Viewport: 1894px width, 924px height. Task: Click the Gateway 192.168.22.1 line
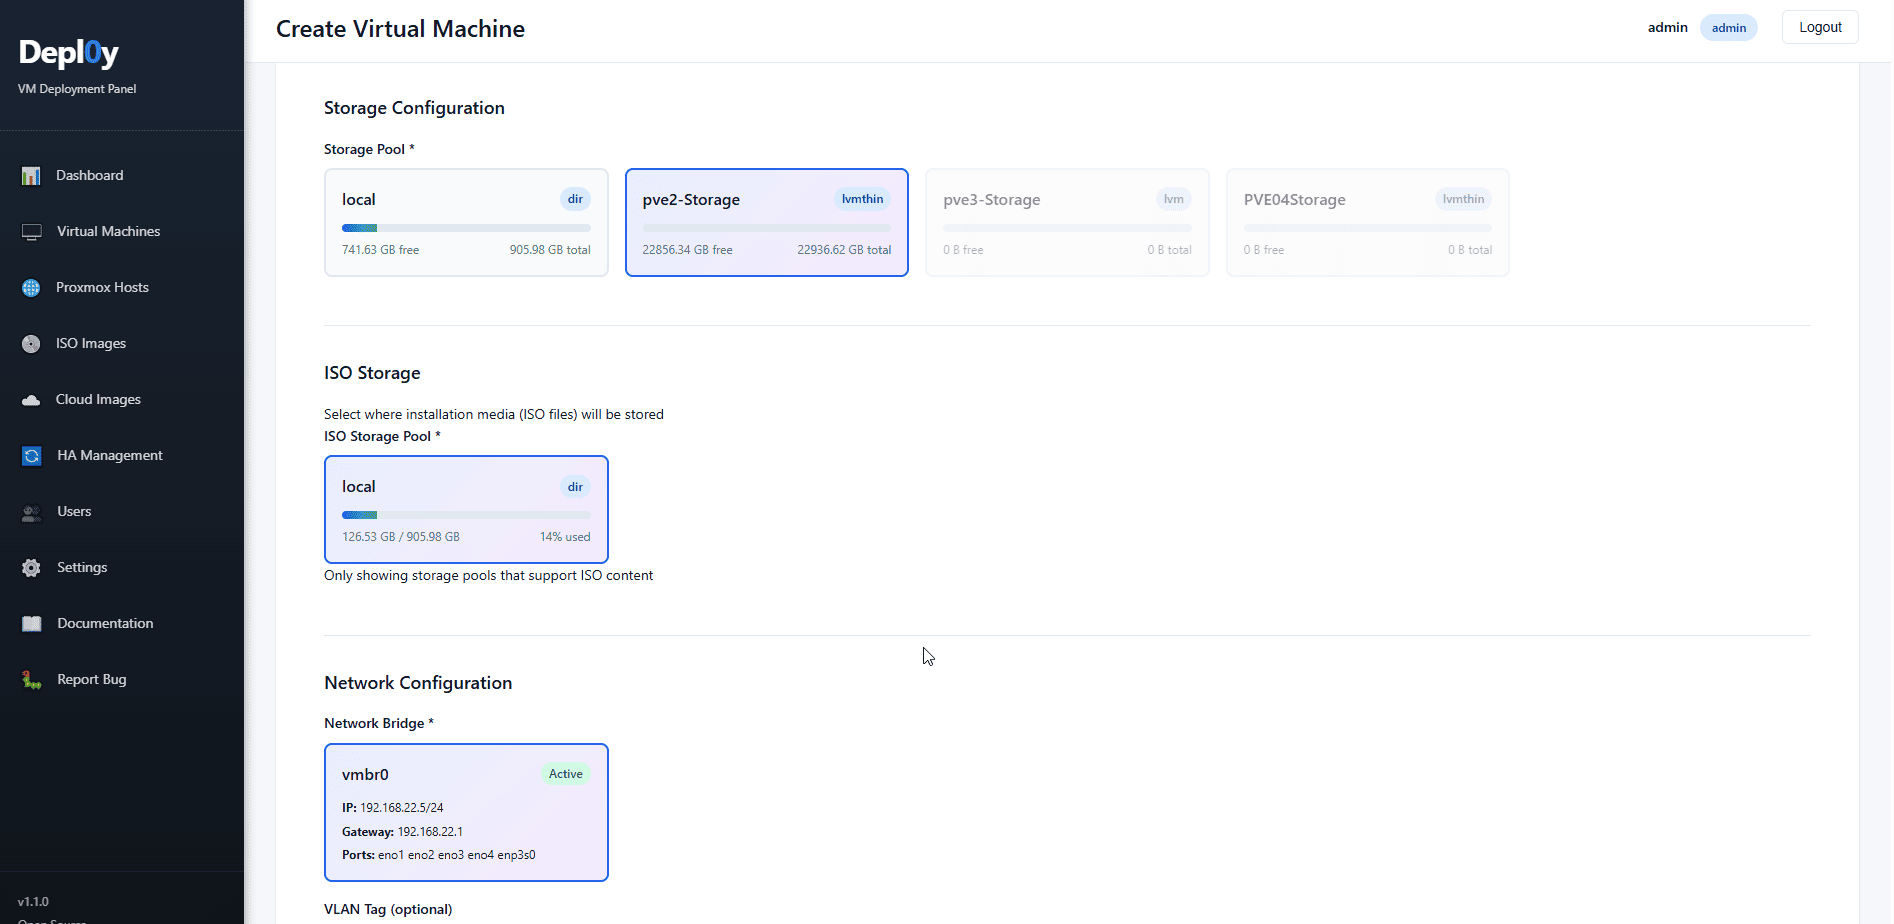(402, 832)
